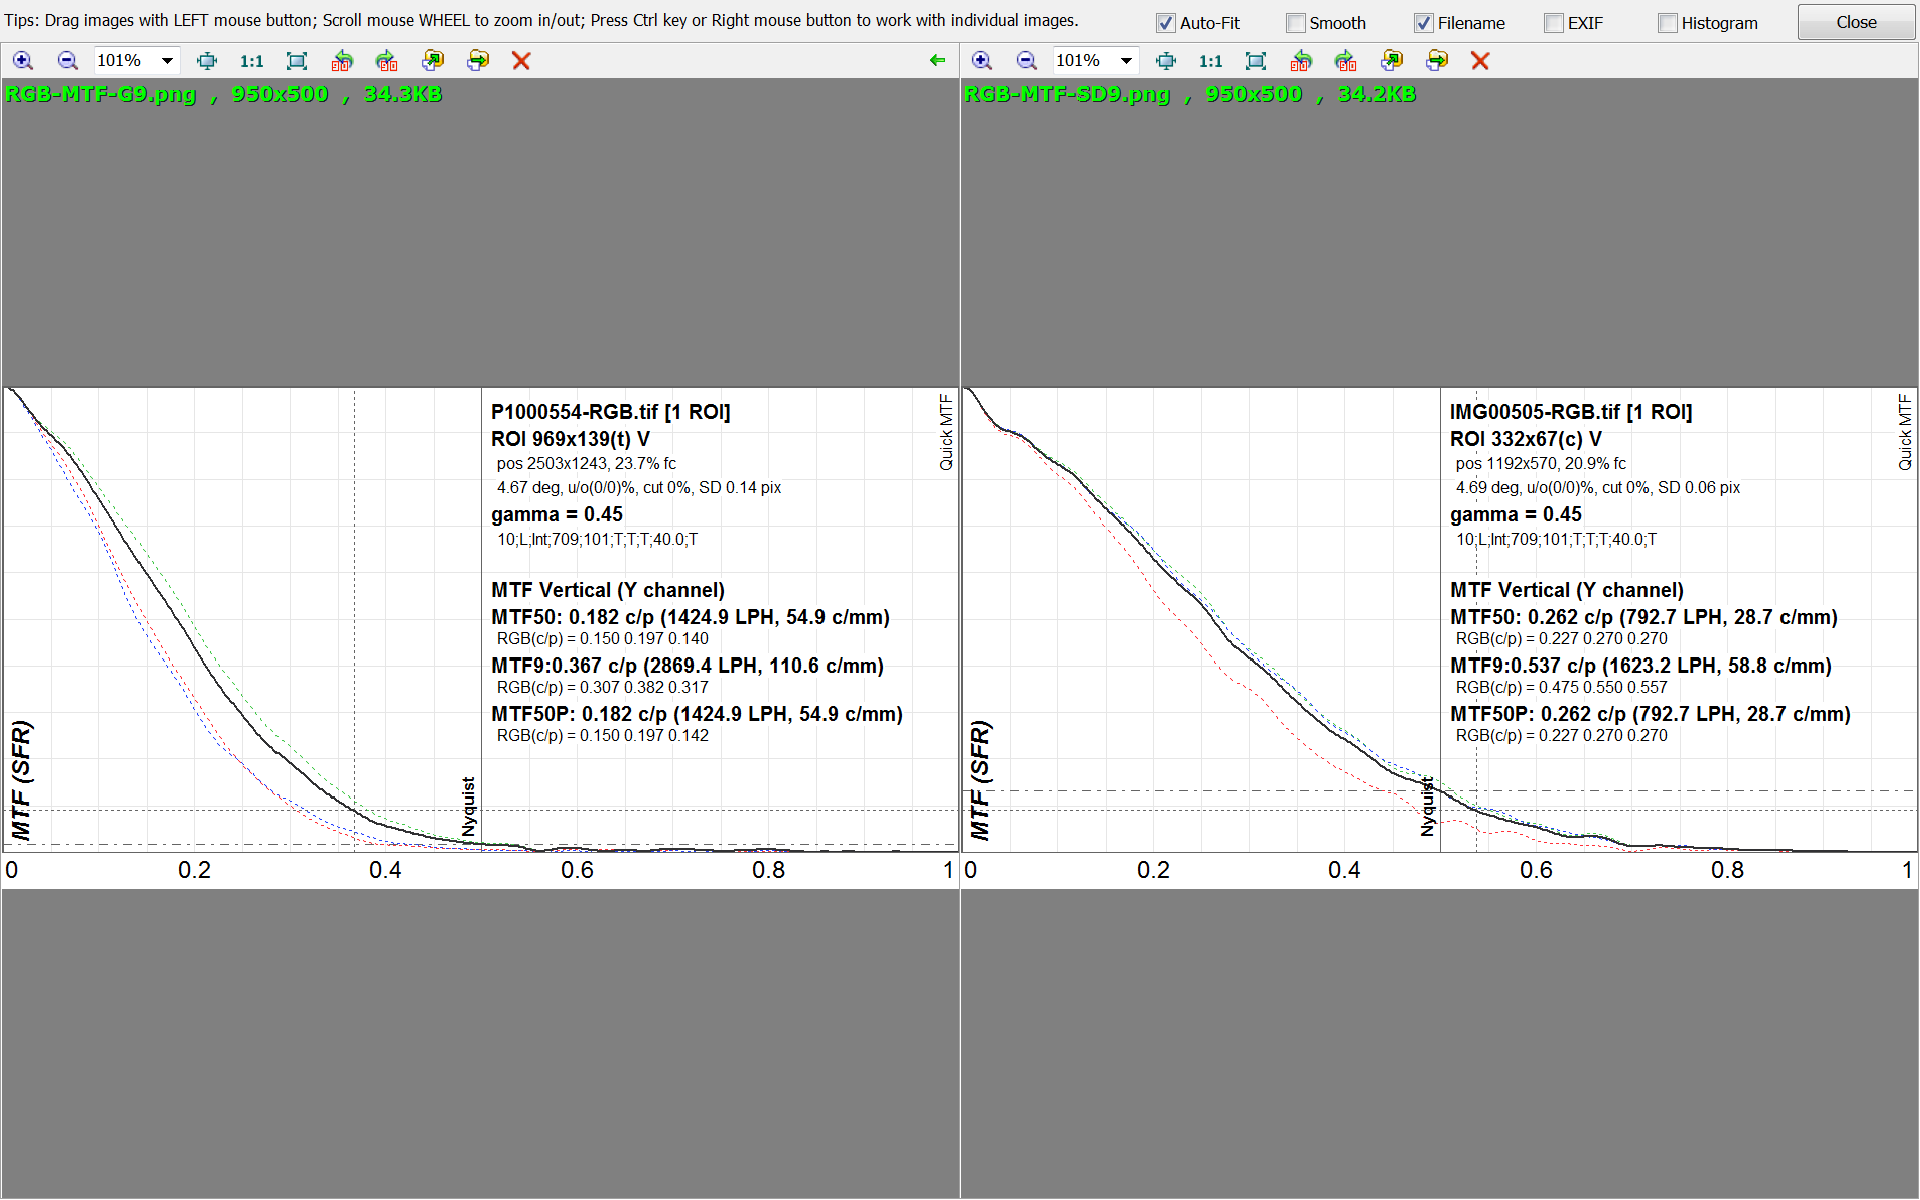Click copy-to-folder icon in left pane

(432, 61)
